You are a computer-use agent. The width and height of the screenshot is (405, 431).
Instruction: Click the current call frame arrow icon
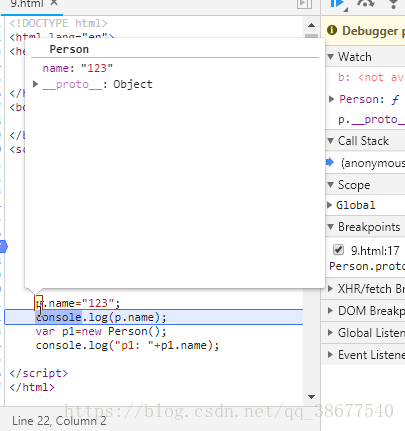330,162
